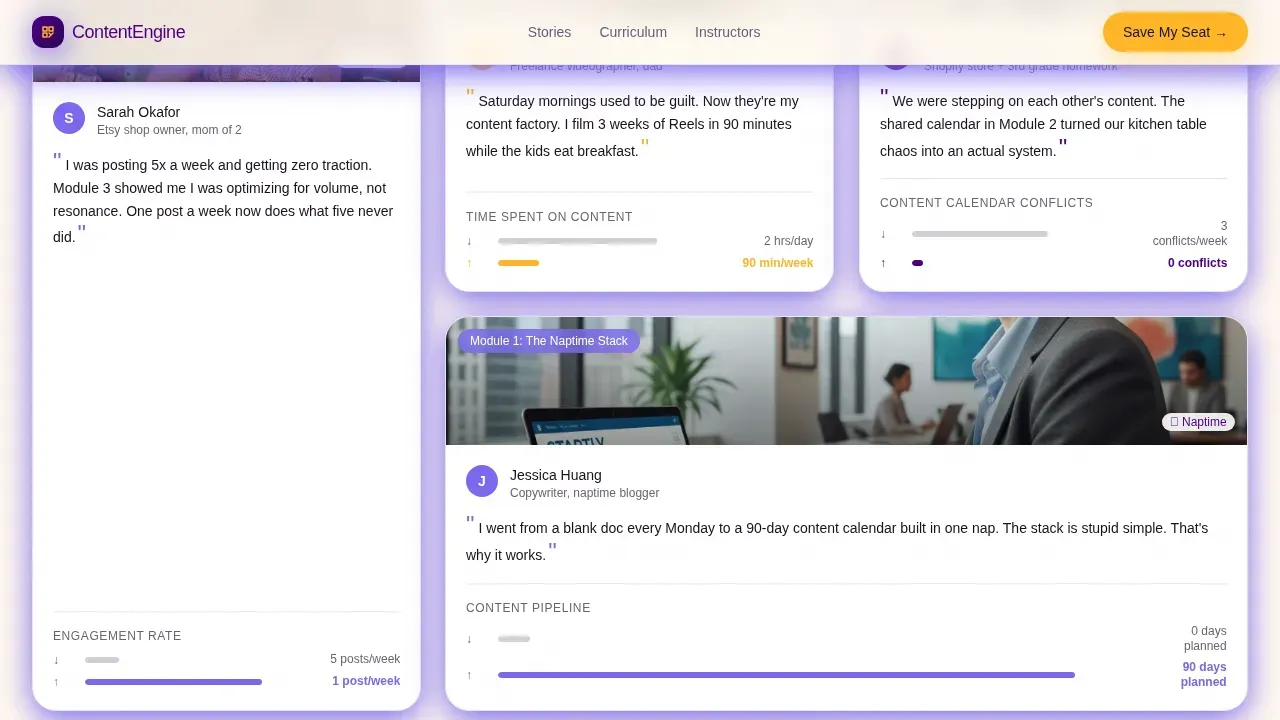Click the TIME SPENT ON CONTENT heading
1280x720 pixels.
pyautogui.click(x=549, y=217)
